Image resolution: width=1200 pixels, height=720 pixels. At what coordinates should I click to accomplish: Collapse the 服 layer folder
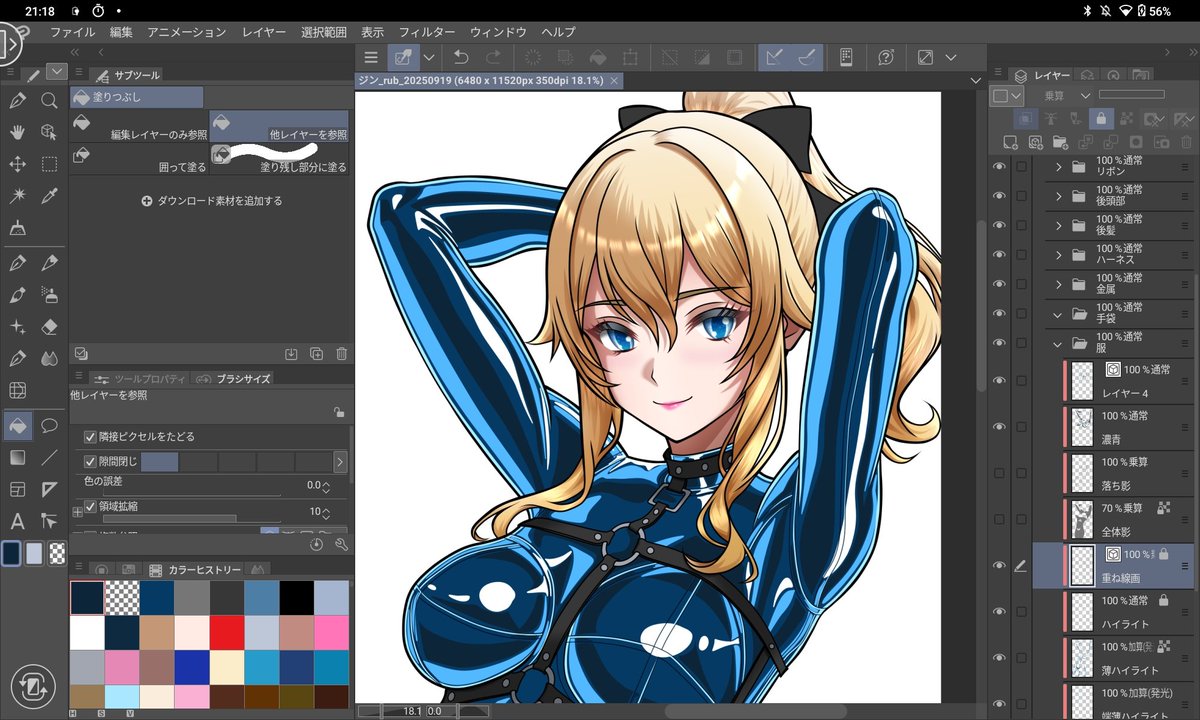(x=1058, y=344)
